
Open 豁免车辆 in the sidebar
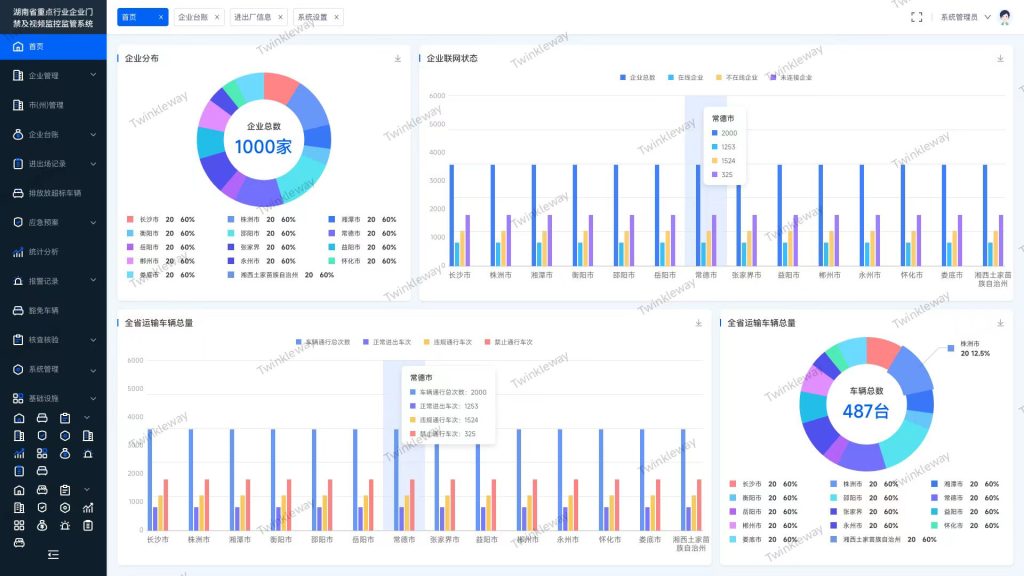pyautogui.click(x=43, y=310)
